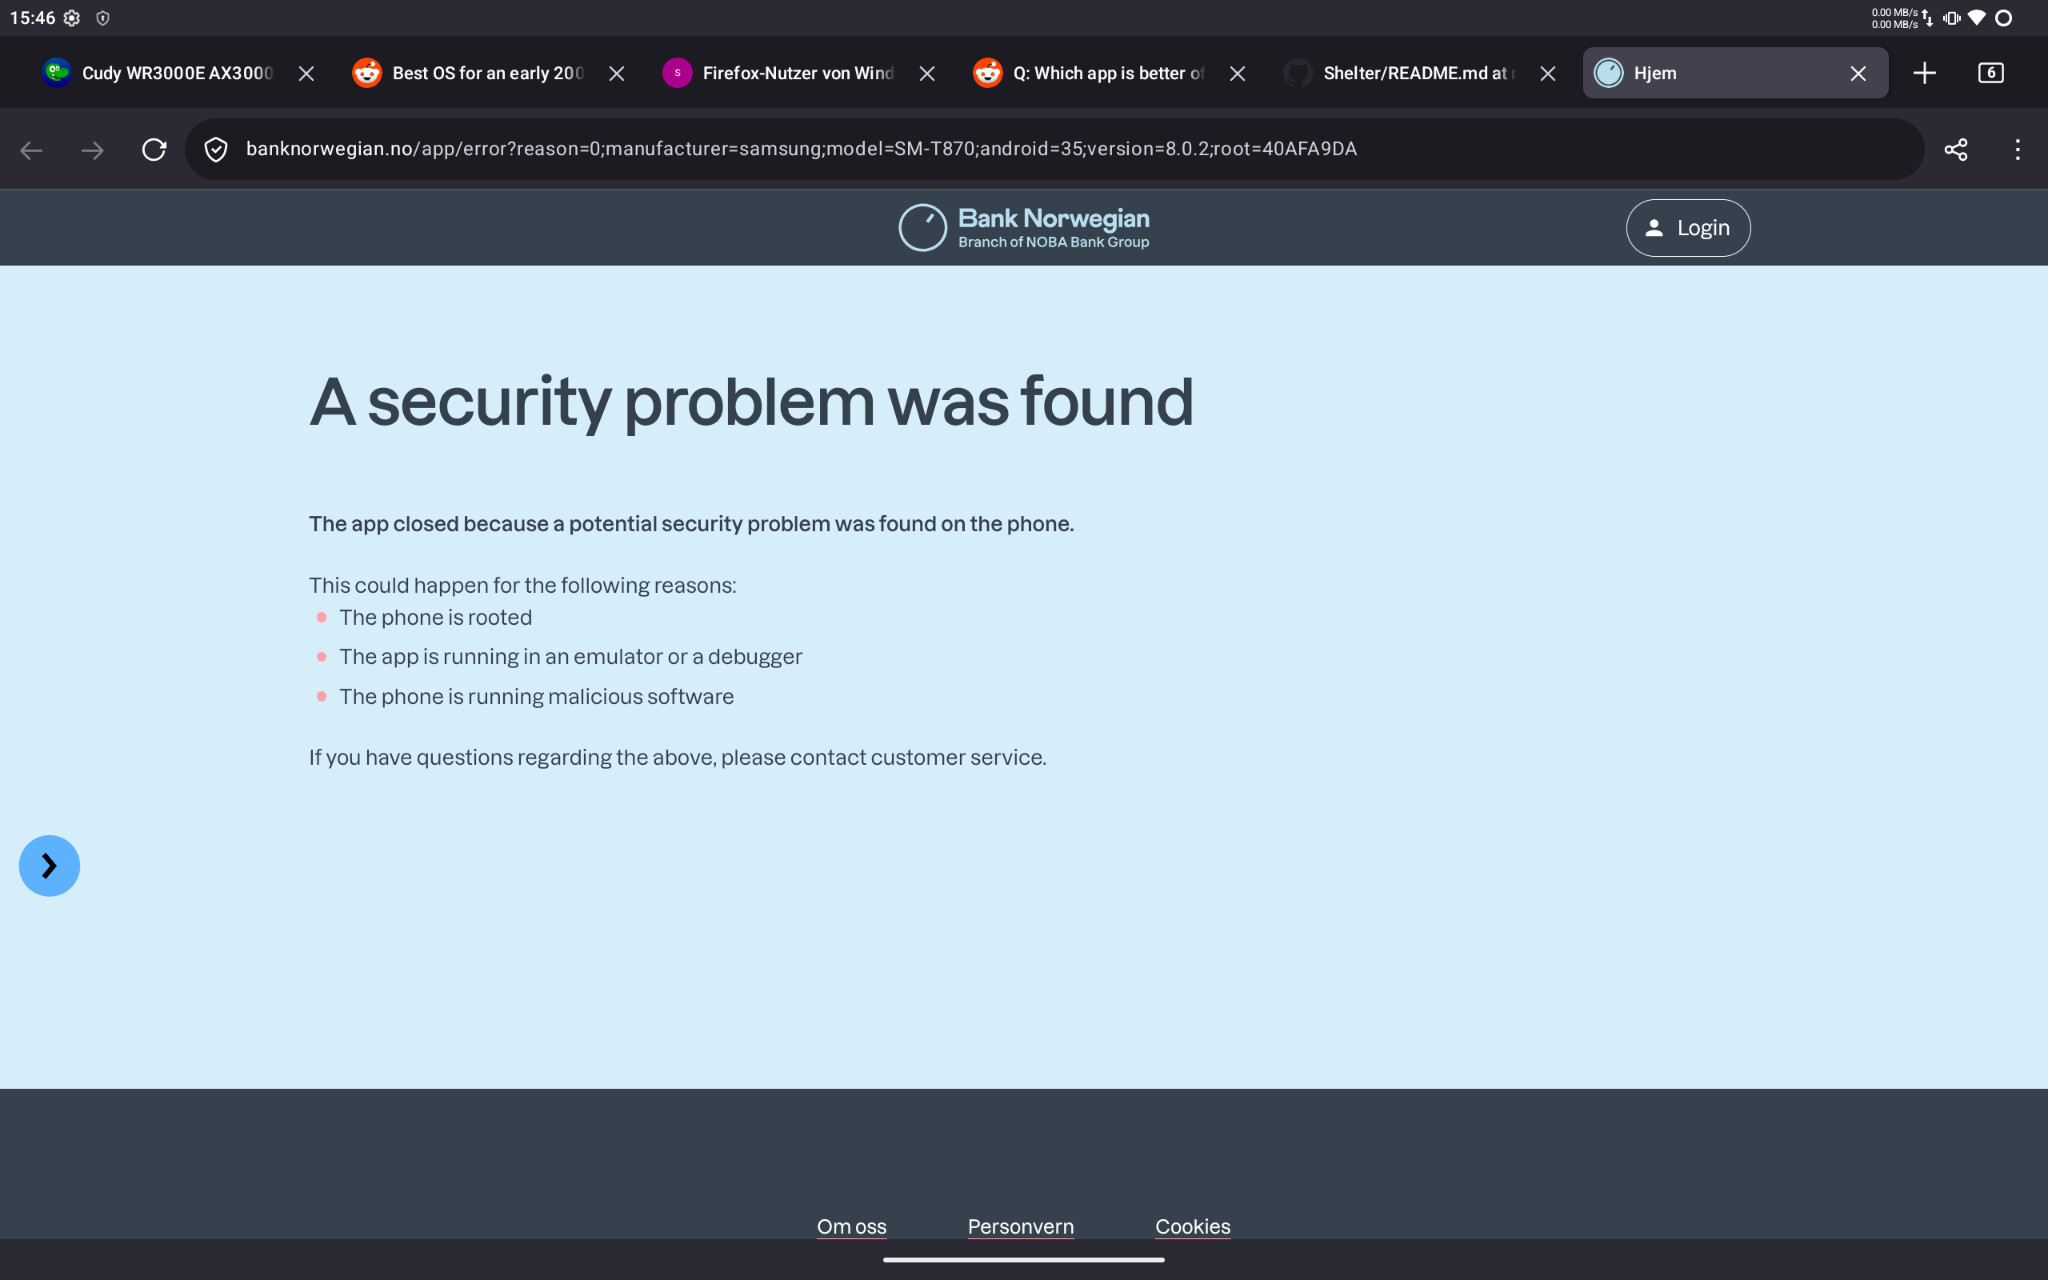Close the Best OS for an early tab

coord(617,74)
